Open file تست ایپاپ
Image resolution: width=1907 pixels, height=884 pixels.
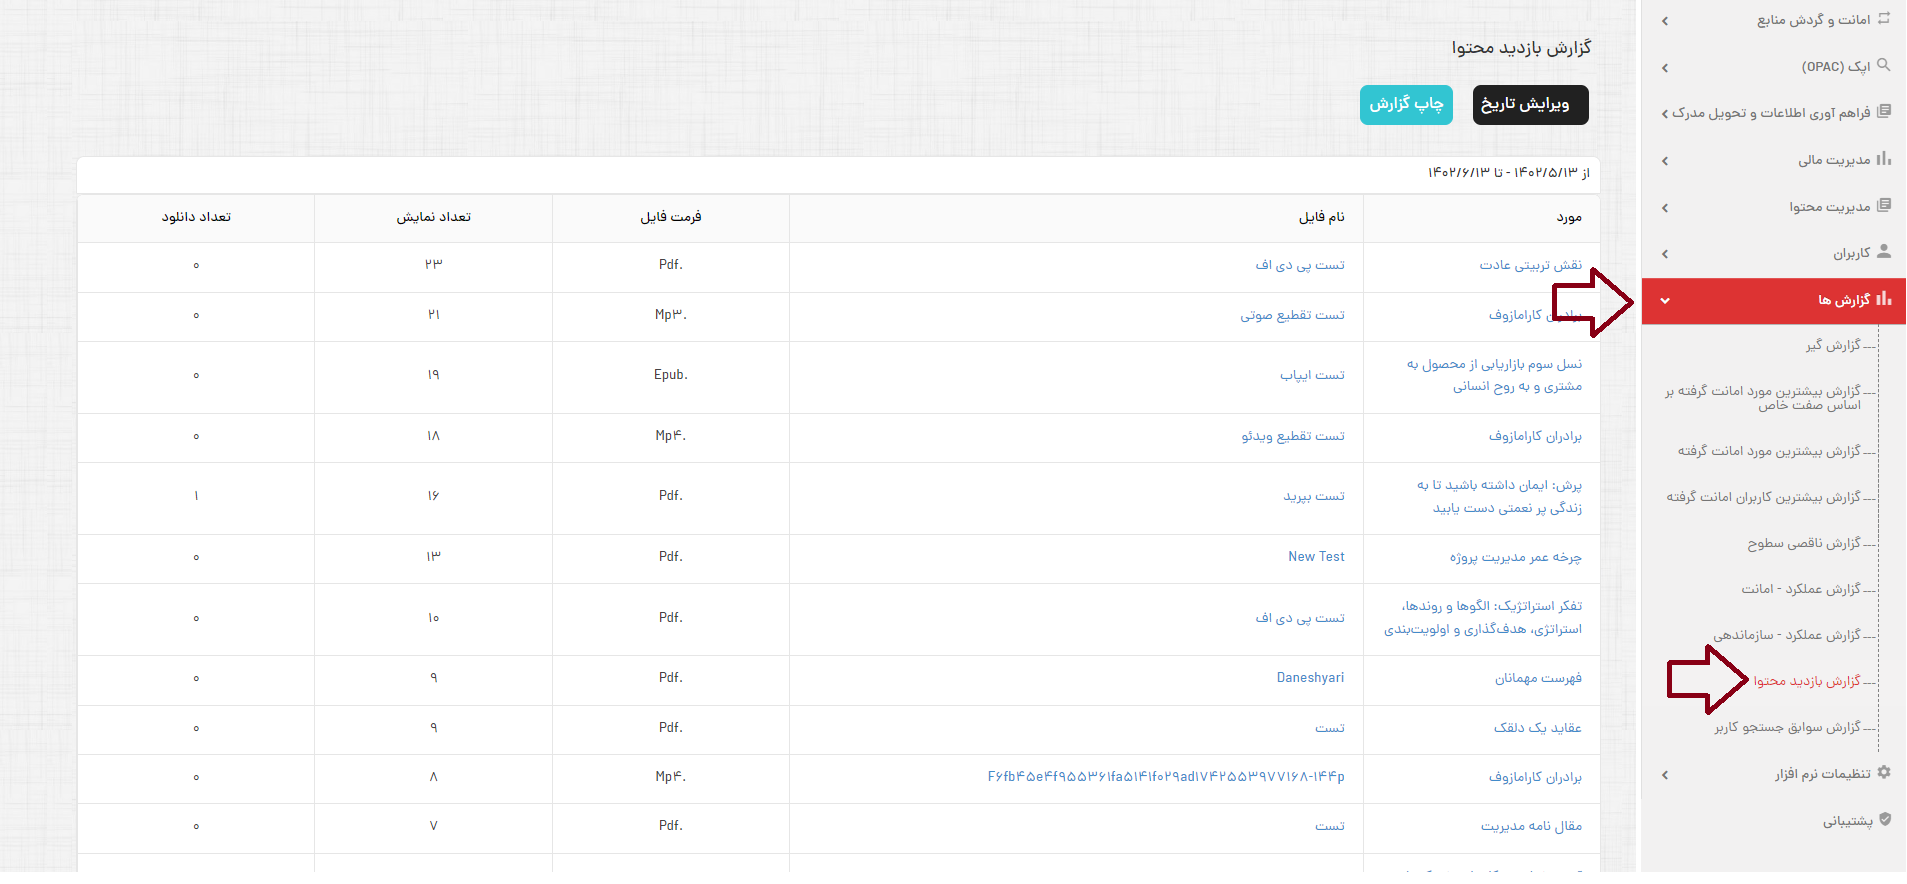[x=1313, y=375]
